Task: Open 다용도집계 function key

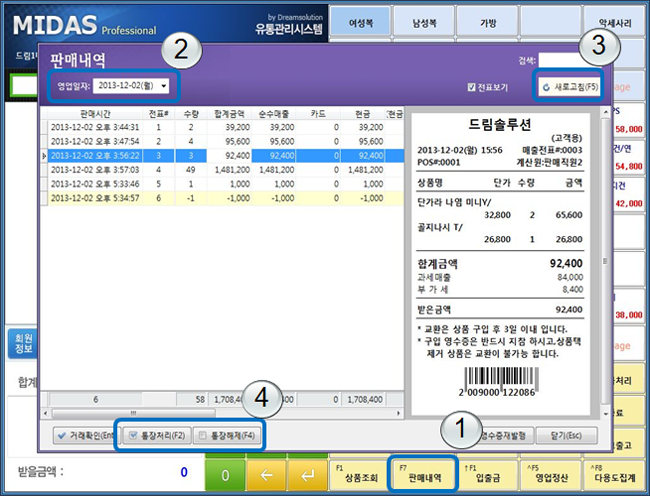Action: 614,474
